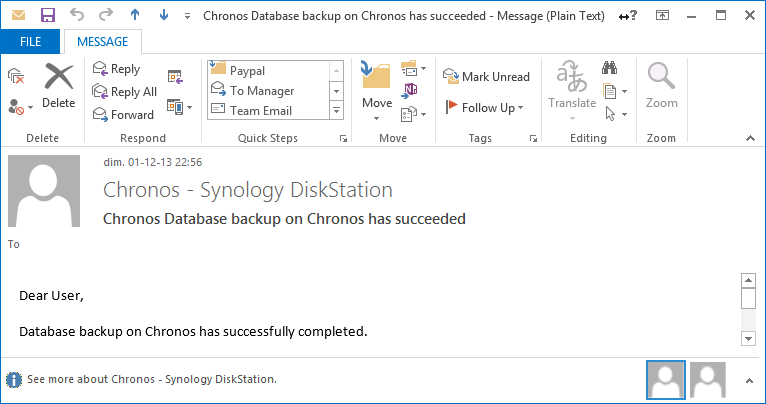Image resolution: width=766 pixels, height=404 pixels.
Task: Collapse the ribbon with the chevron
Action: tap(750, 139)
